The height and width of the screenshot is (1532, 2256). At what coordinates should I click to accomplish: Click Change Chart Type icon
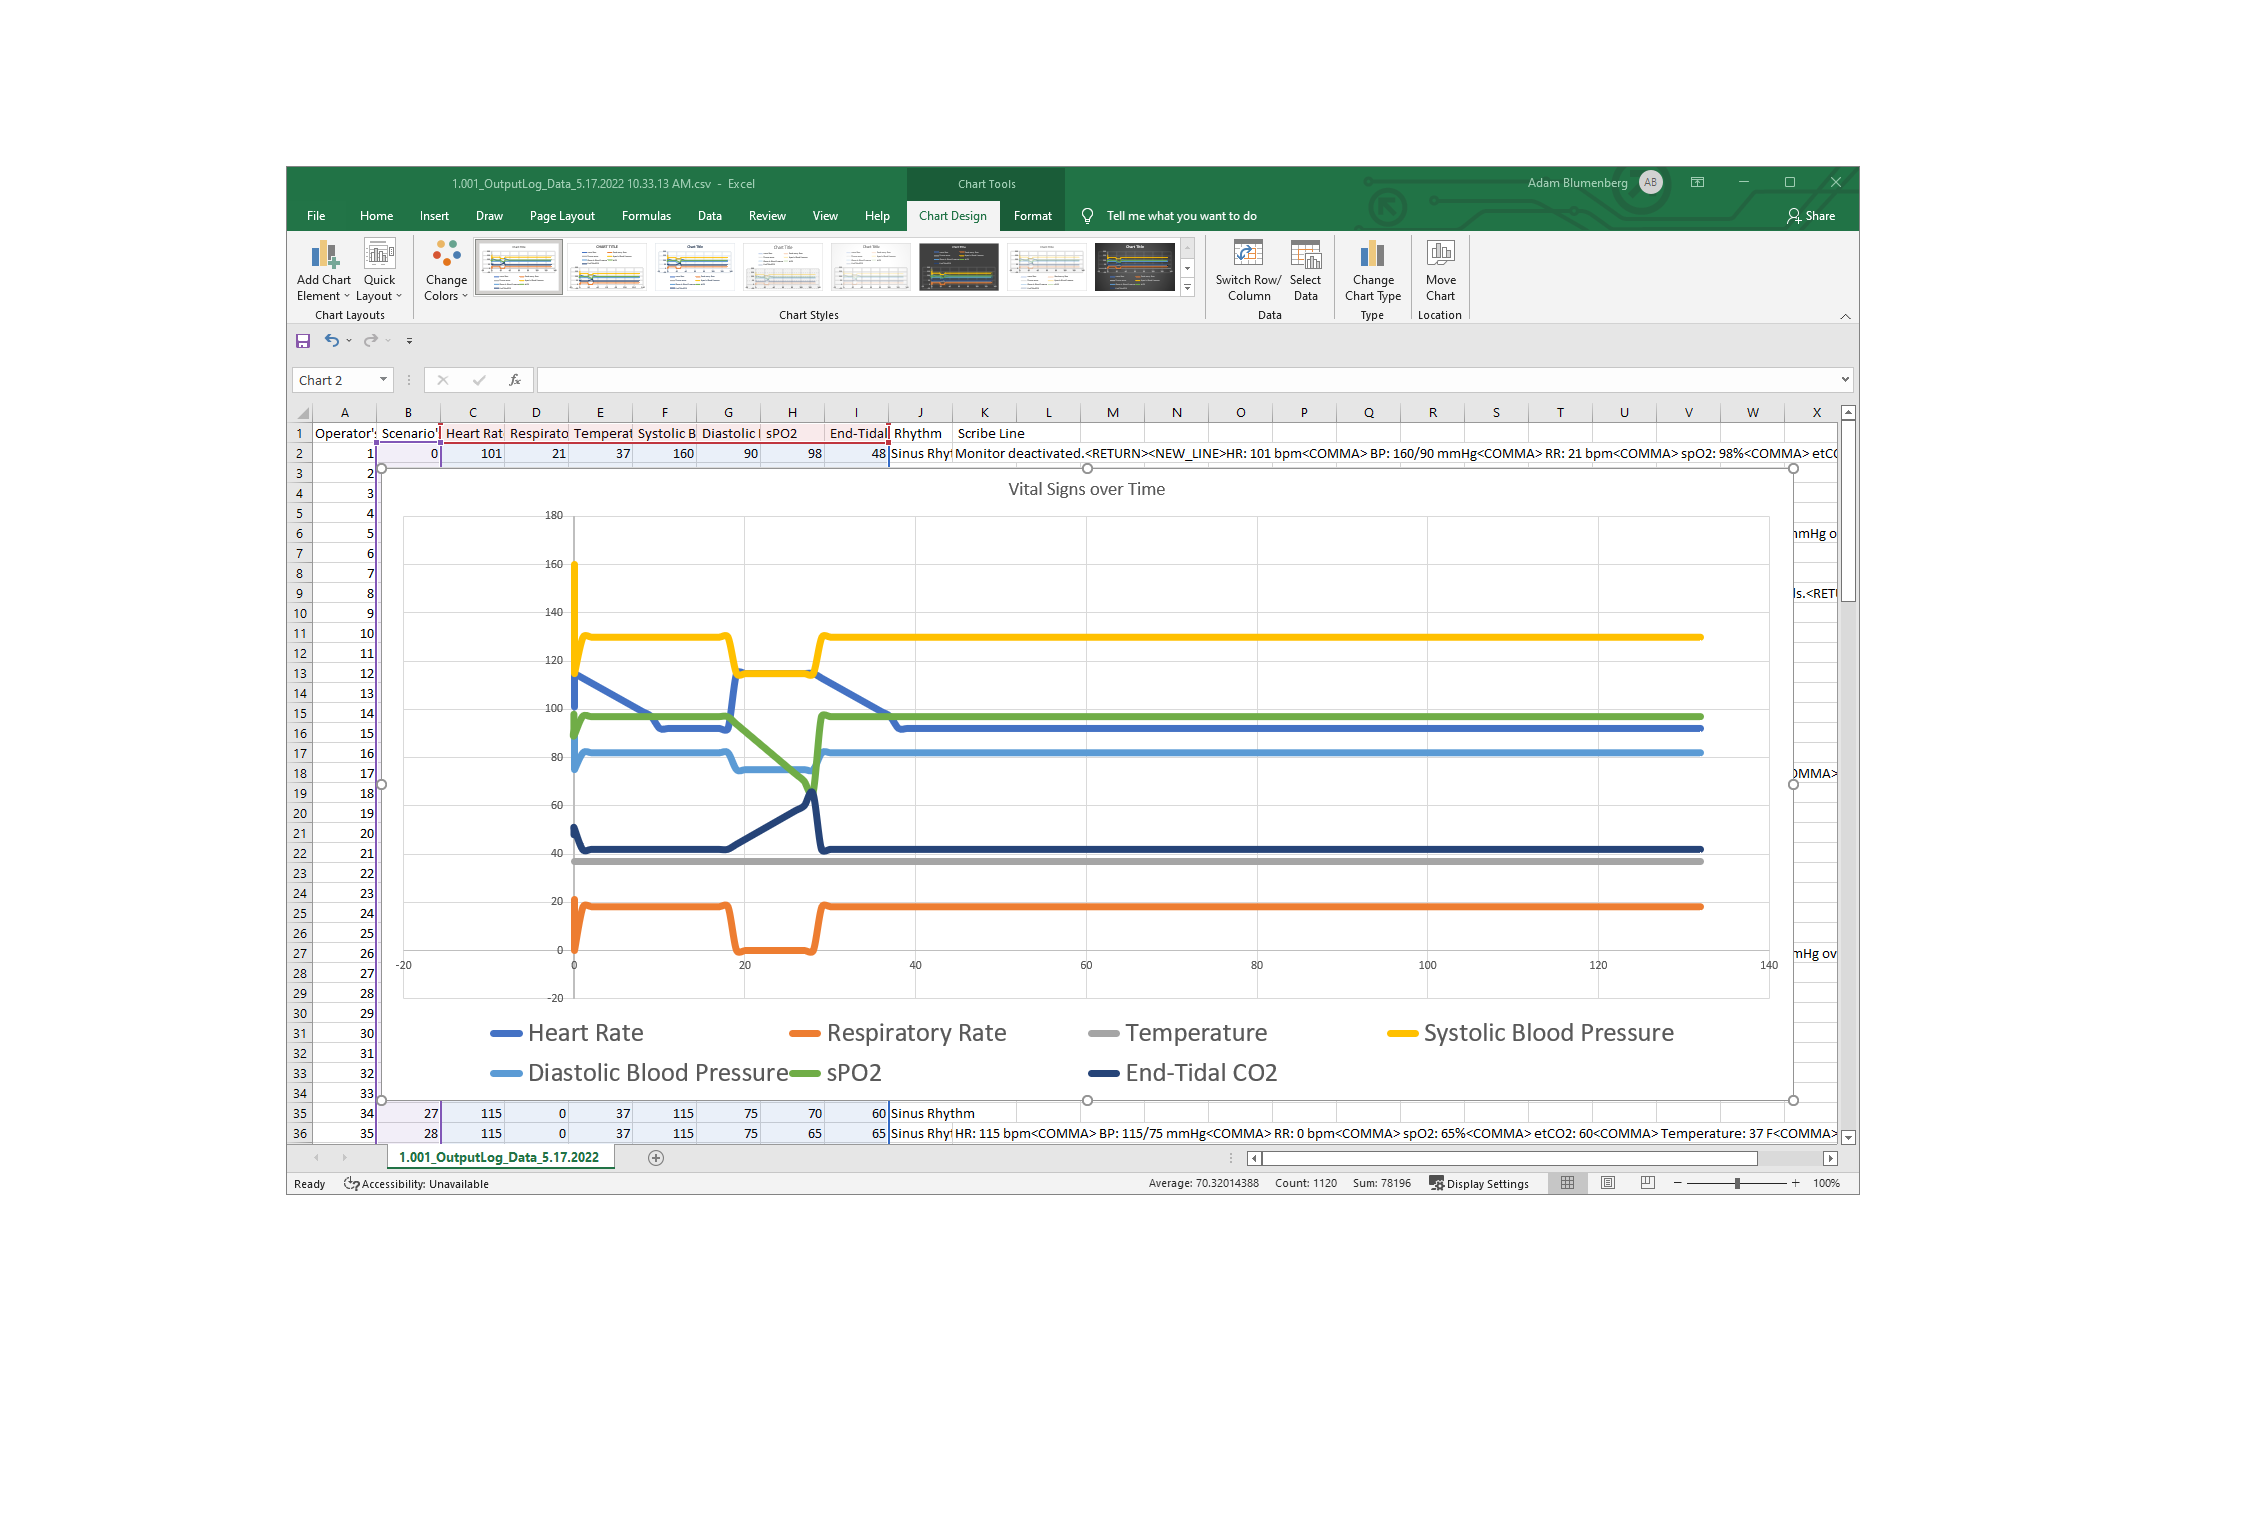point(1373,254)
